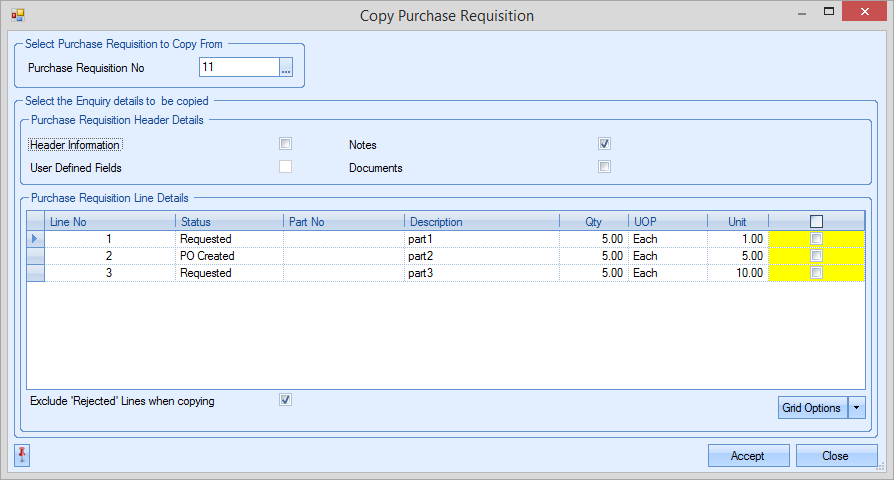Select the yellow cell in line 1 row

(840, 239)
